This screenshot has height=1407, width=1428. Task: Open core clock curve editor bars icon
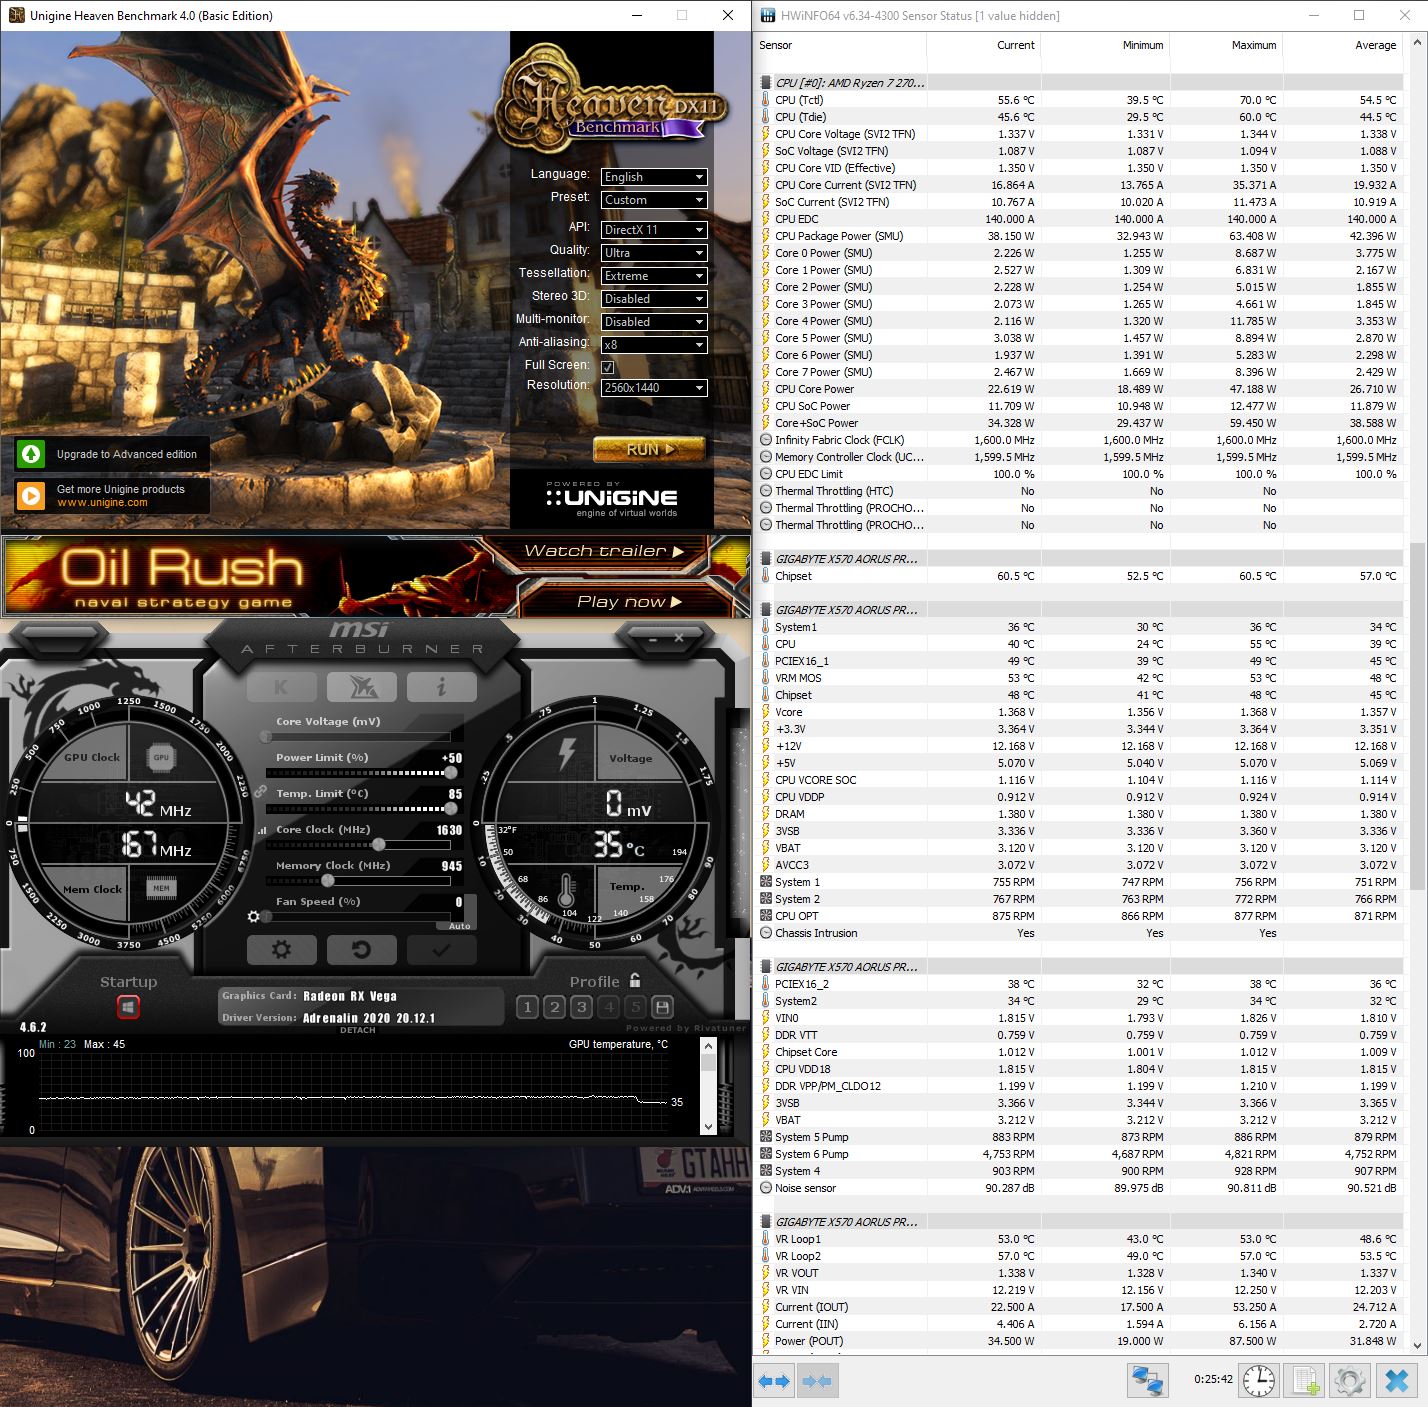[263, 830]
